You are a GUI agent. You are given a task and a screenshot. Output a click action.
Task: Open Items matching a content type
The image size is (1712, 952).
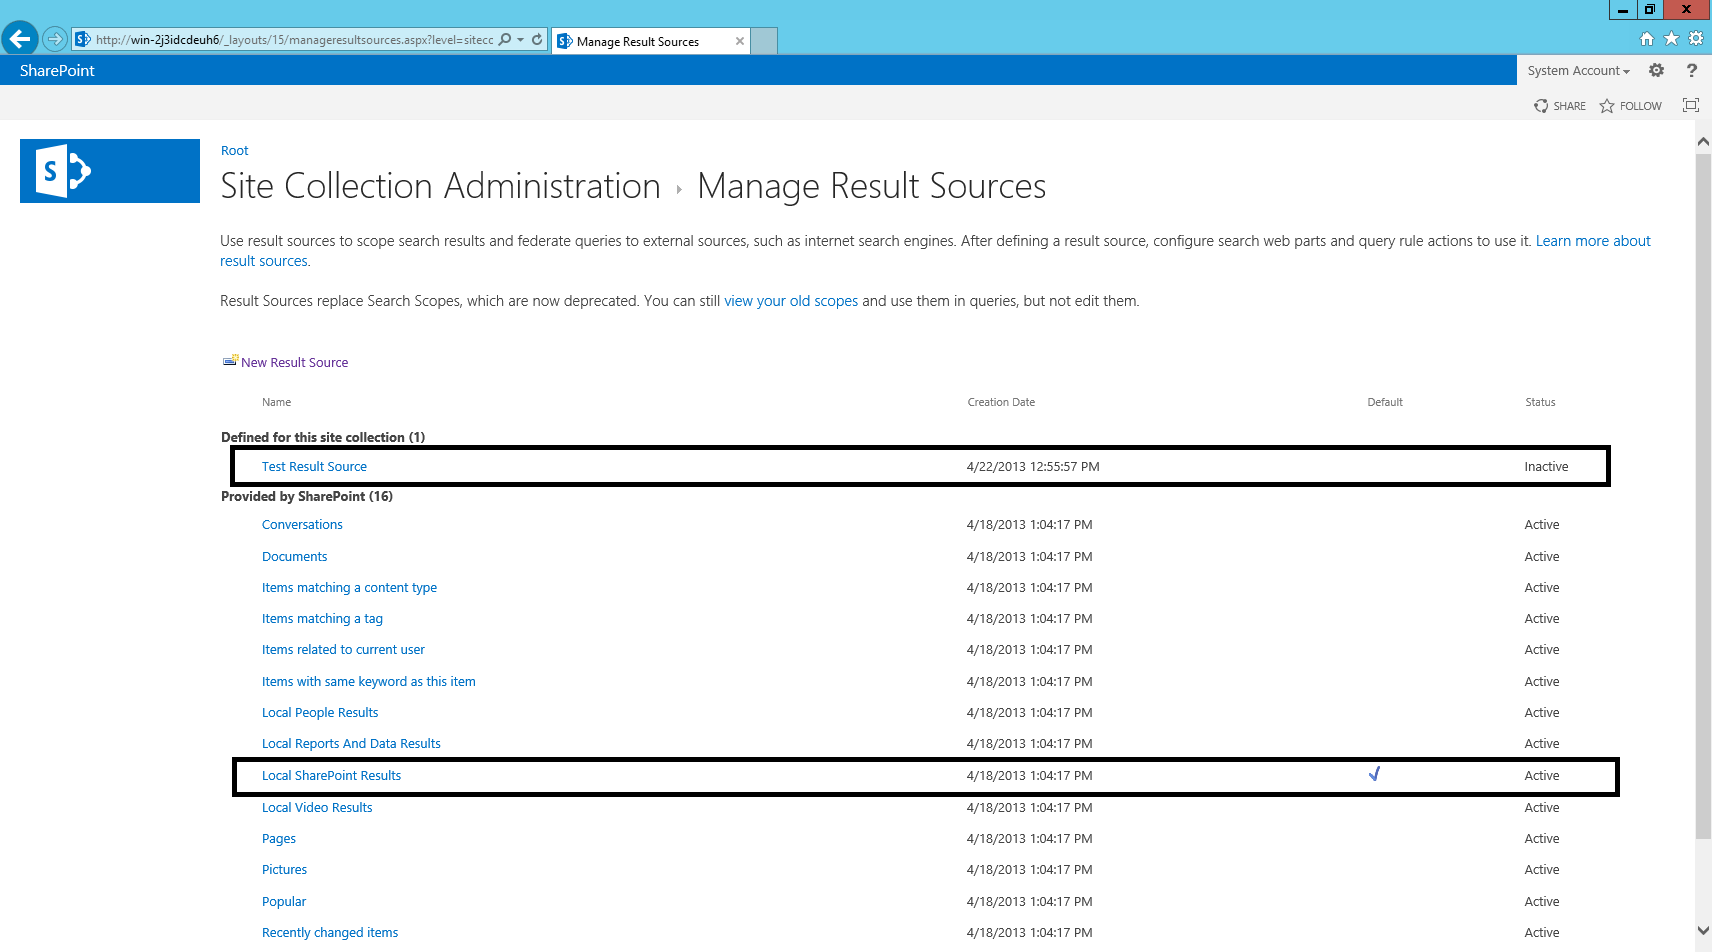[x=349, y=587]
